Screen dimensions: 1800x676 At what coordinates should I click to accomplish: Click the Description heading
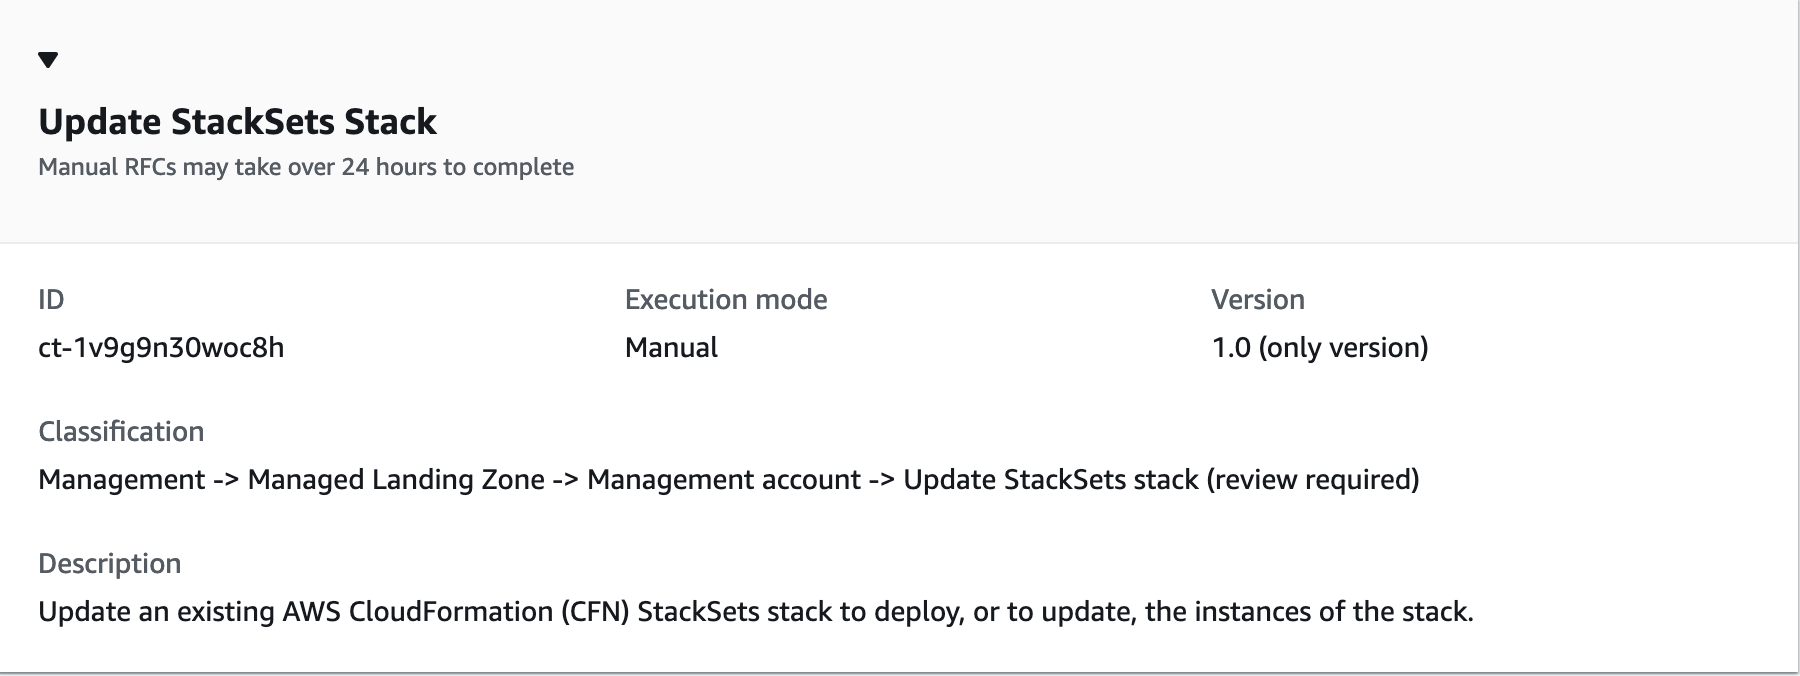click(x=110, y=563)
